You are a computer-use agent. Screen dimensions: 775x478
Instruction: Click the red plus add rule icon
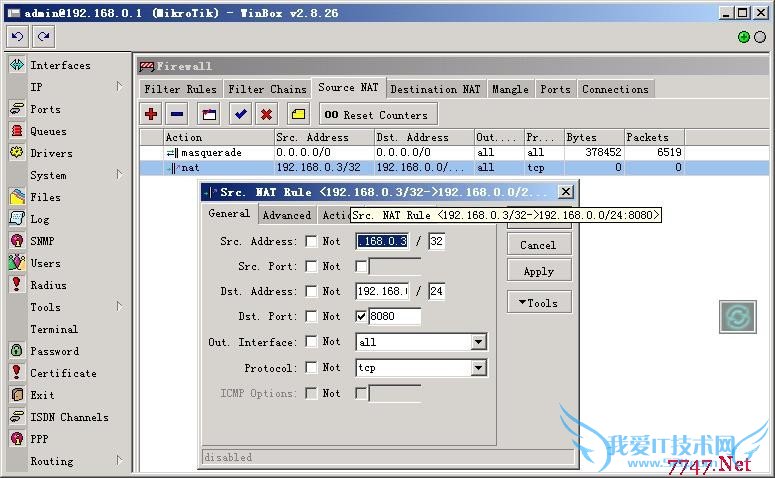tap(152, 114)
